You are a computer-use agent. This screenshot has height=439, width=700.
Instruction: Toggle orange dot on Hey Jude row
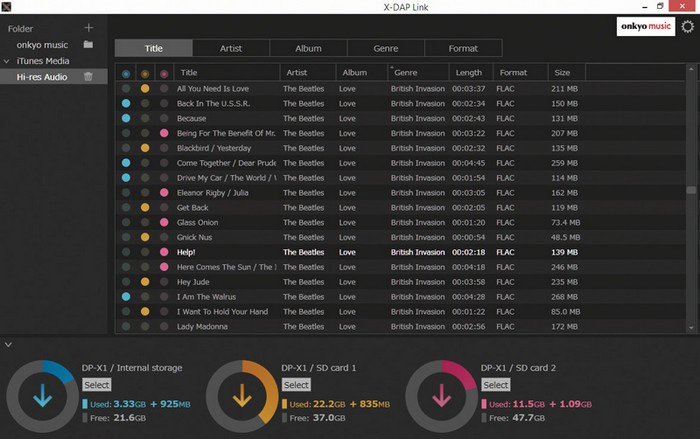(x=145, y=282)
